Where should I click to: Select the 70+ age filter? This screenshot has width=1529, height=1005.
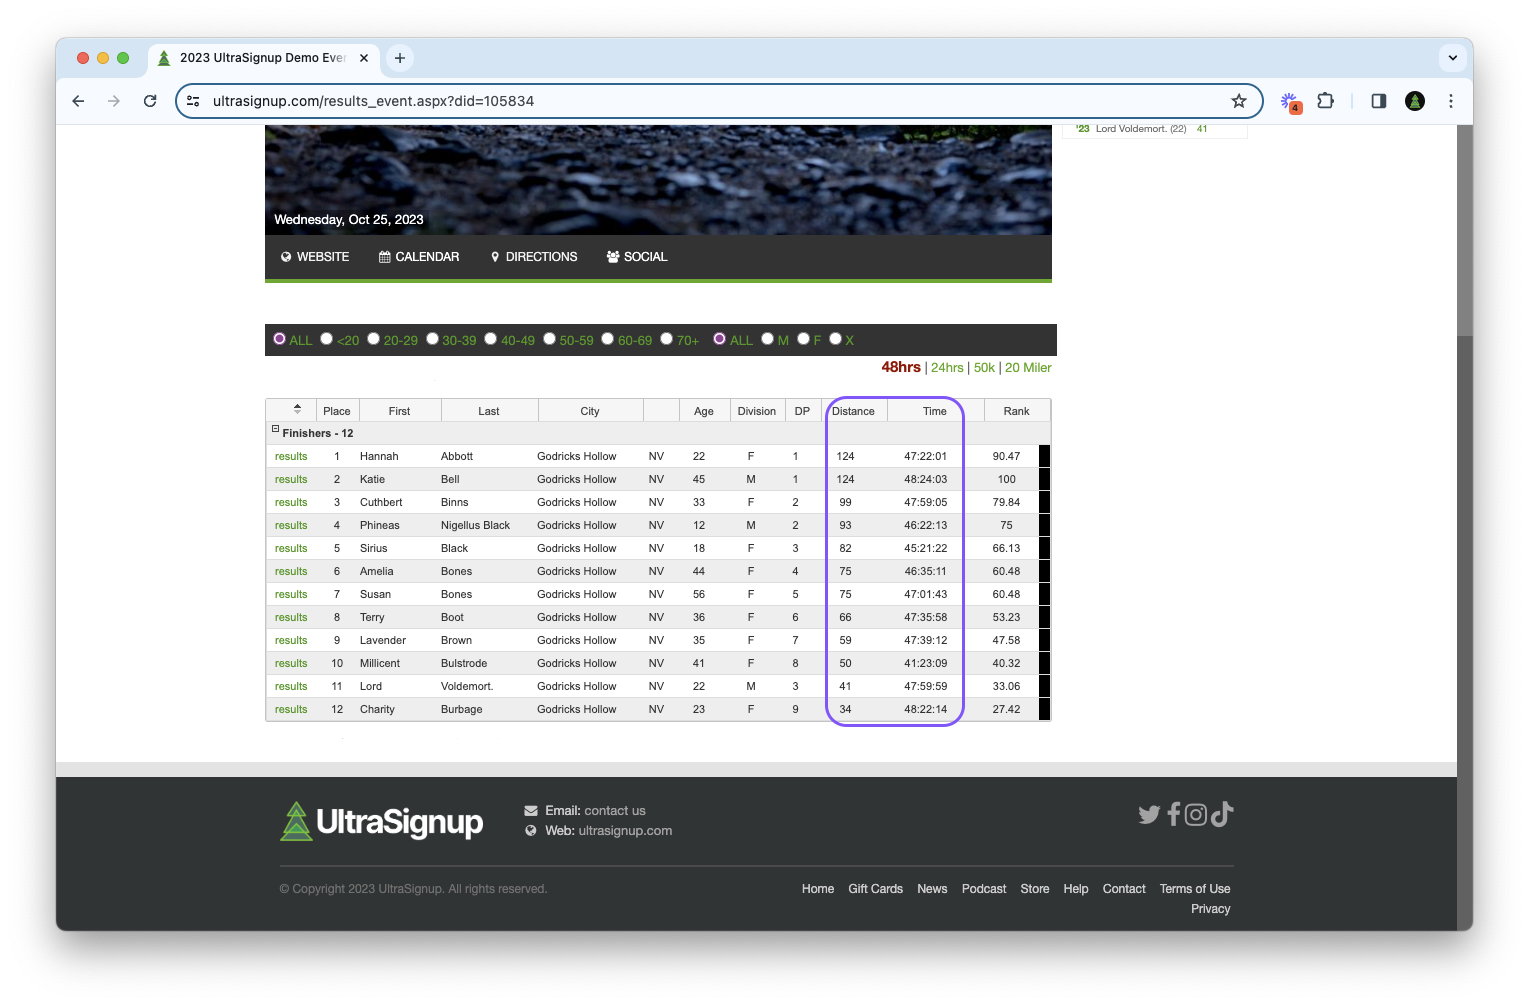click(x=666, y=339)
